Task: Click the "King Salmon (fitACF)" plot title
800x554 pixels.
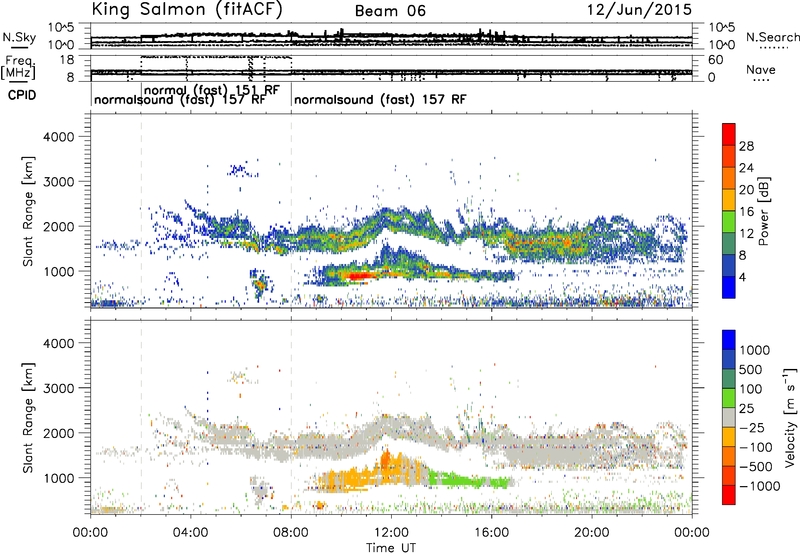Action: [187, 9]
